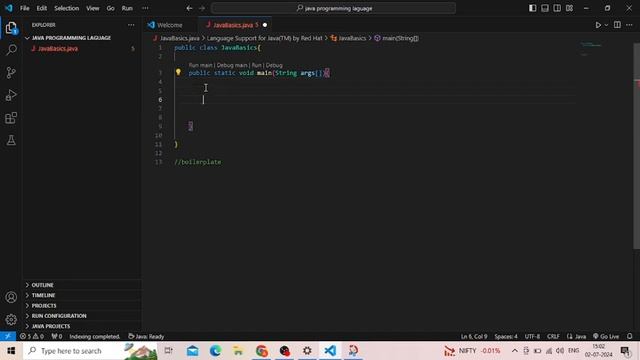Click the lightbulb code action icon
640x360 pixels.
178,72
